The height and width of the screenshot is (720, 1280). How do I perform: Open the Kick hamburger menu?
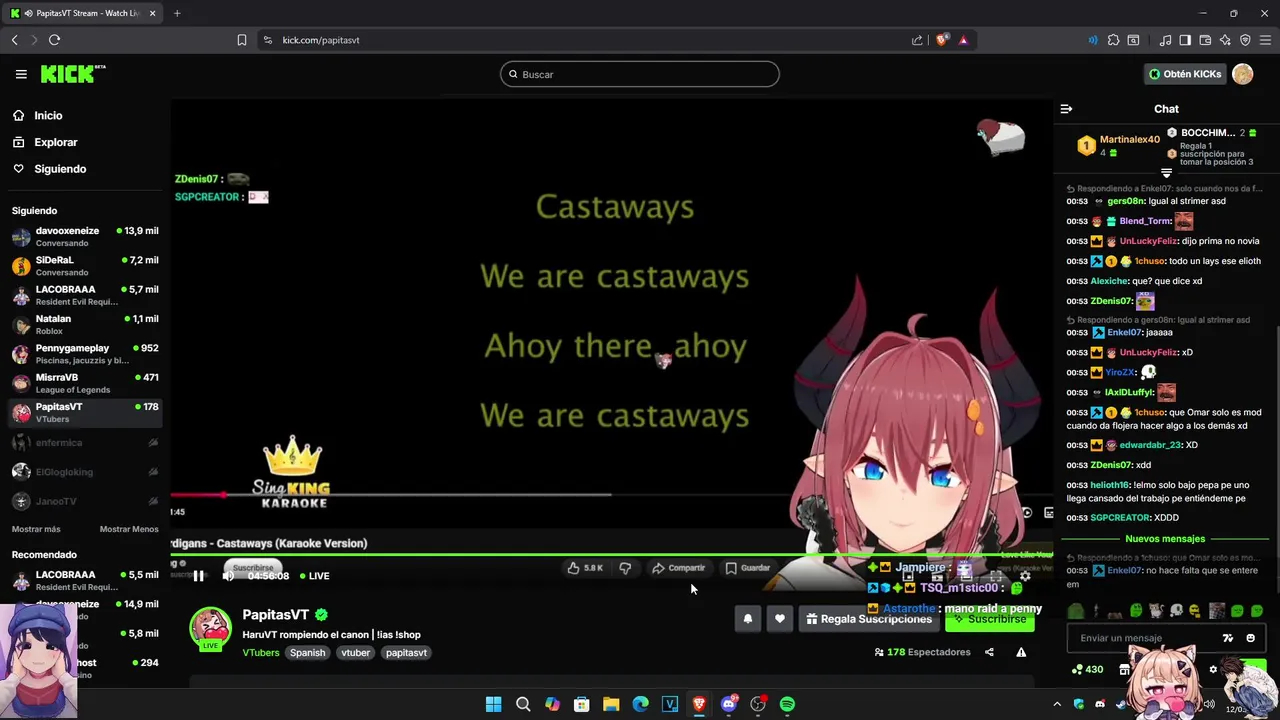tap(21, 74)
